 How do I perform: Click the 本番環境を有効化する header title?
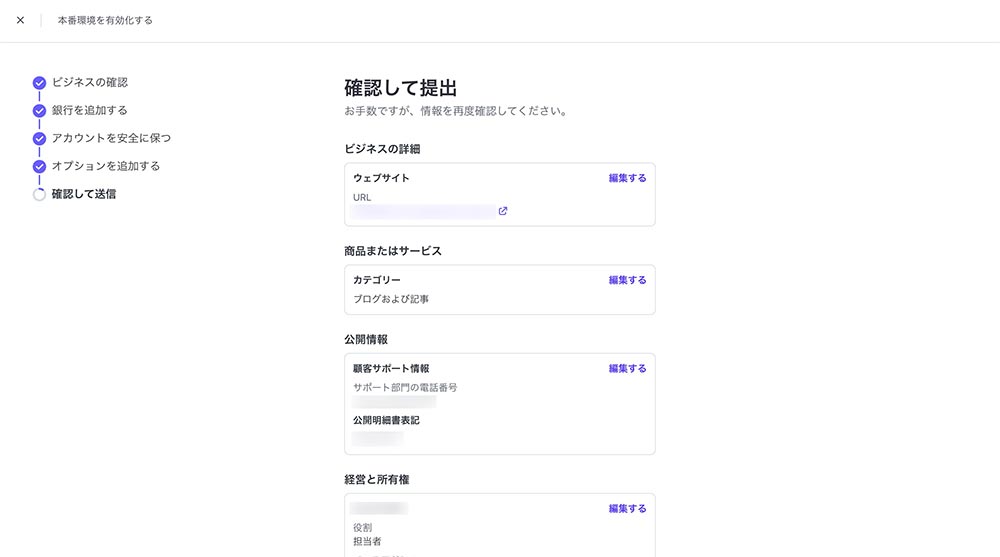(x=105, y=20)
